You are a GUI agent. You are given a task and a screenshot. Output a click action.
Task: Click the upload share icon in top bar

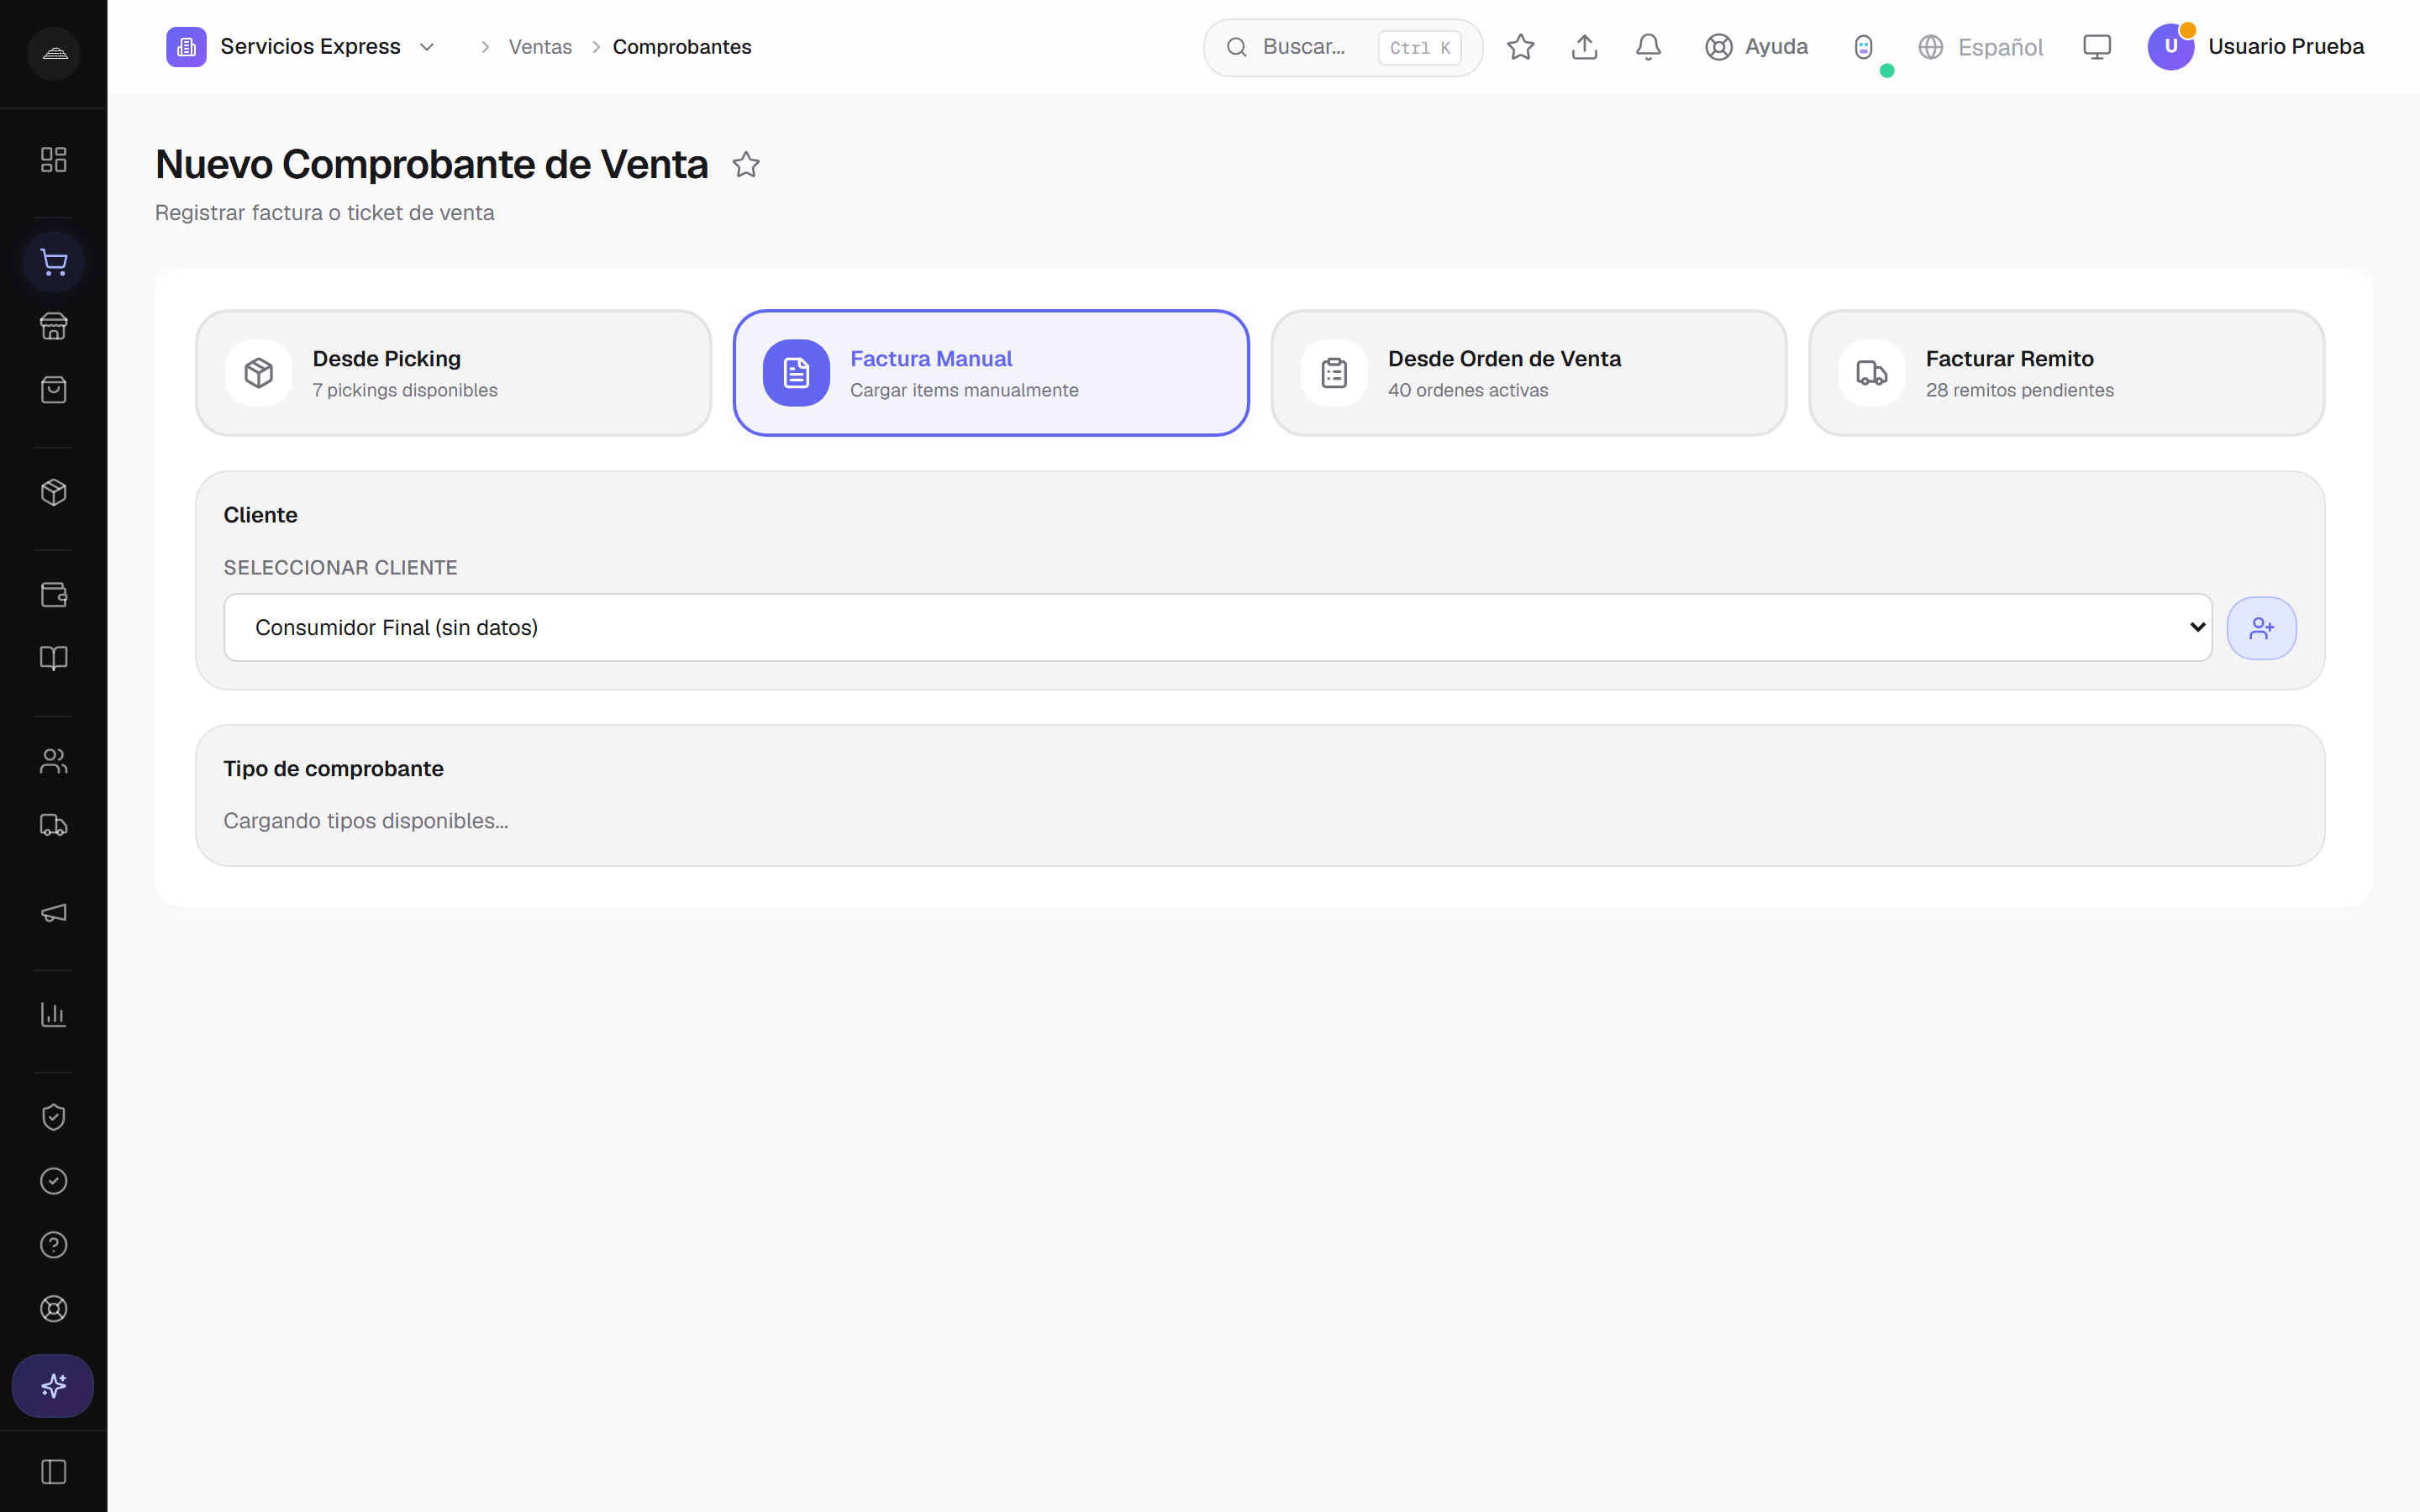(x=1585, y=47)
